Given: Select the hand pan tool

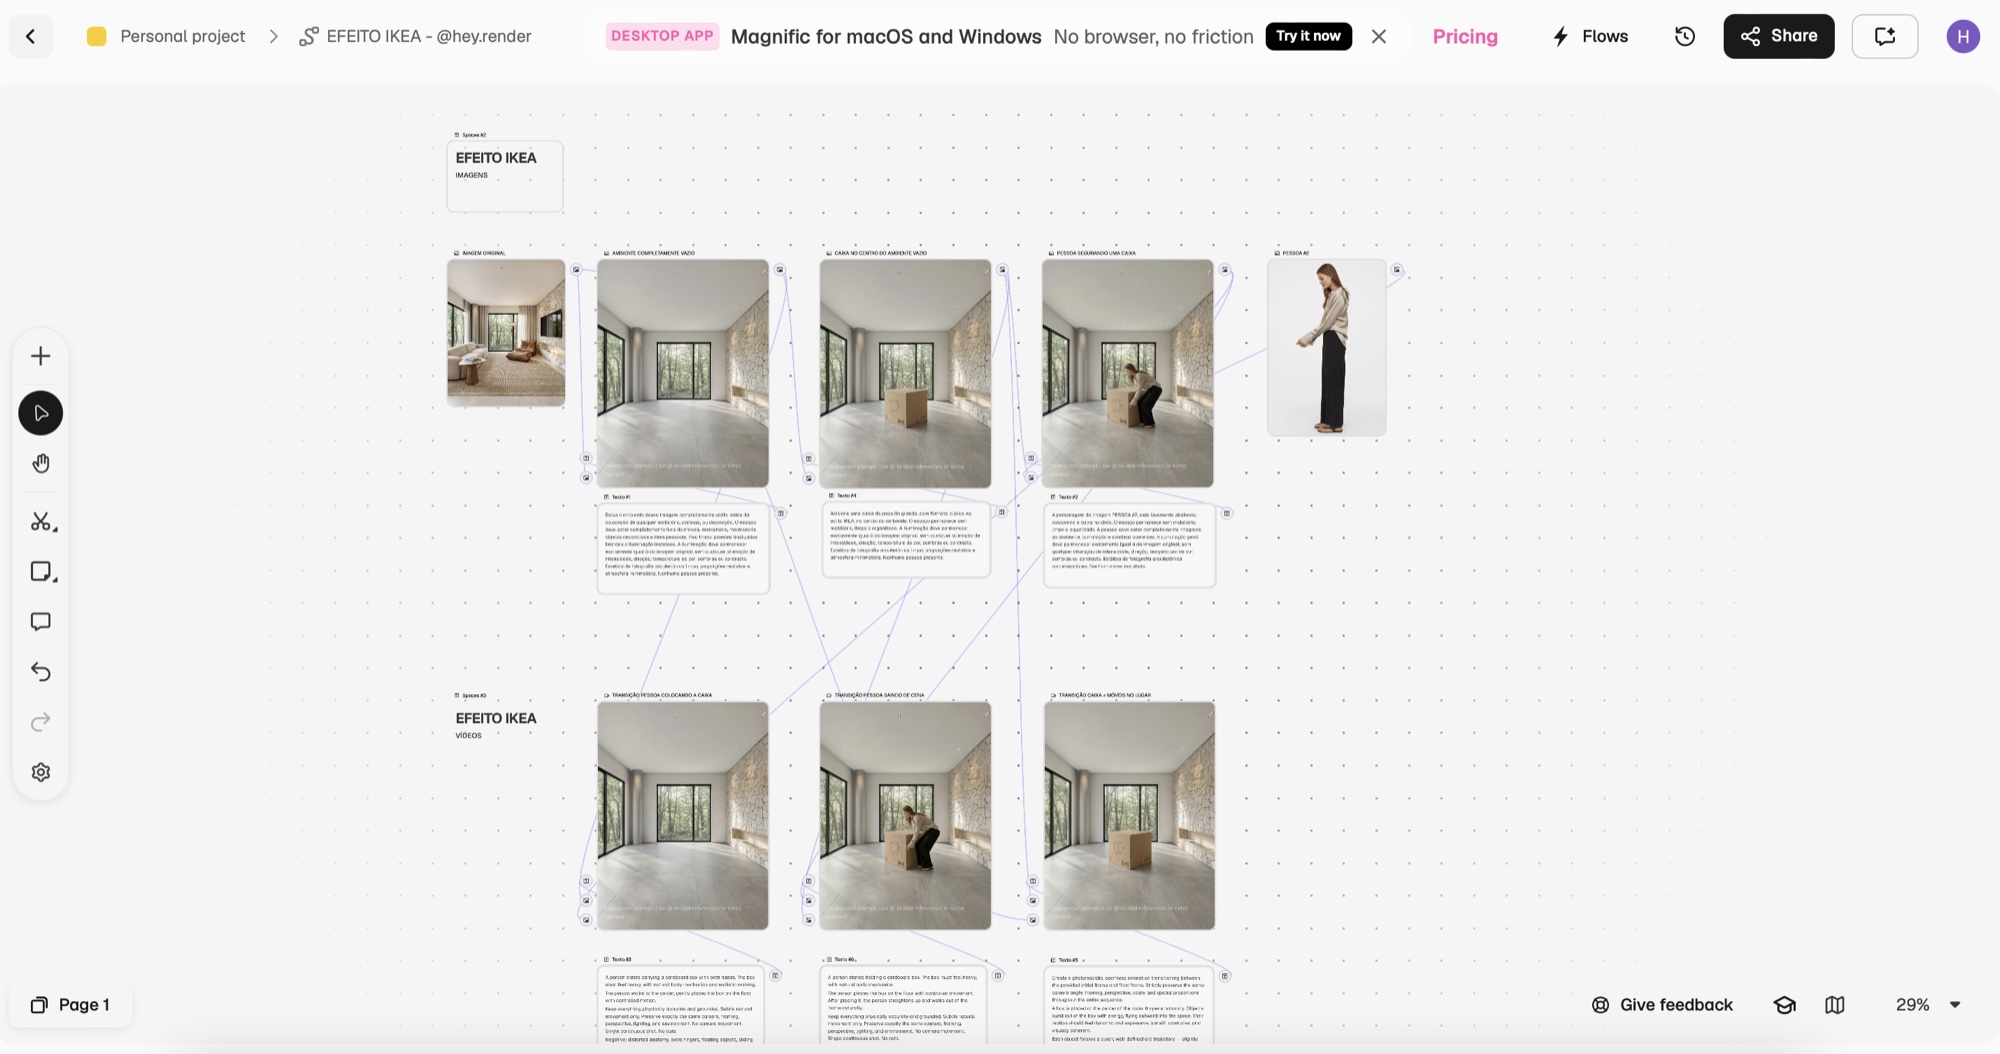Looking at the screenshot, I should [41, 463].
